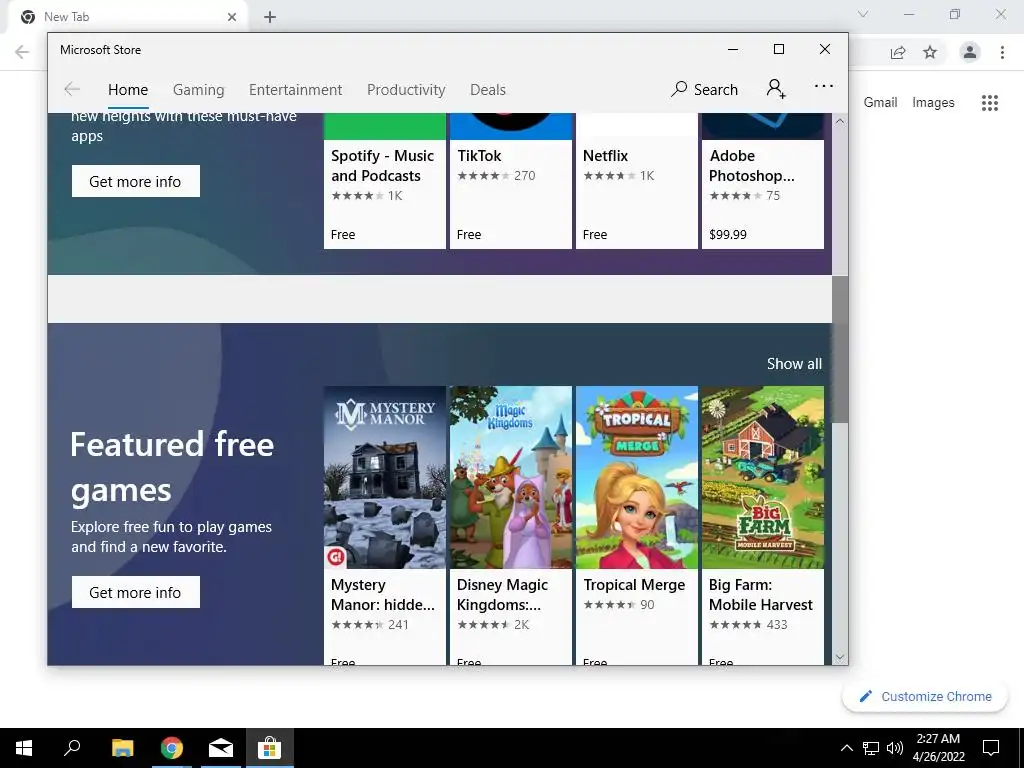Image resolution: width=1024 pixels, height=768 pixels.
Task: Open Chrome profile avatar icon
Action: coord(970,52)
